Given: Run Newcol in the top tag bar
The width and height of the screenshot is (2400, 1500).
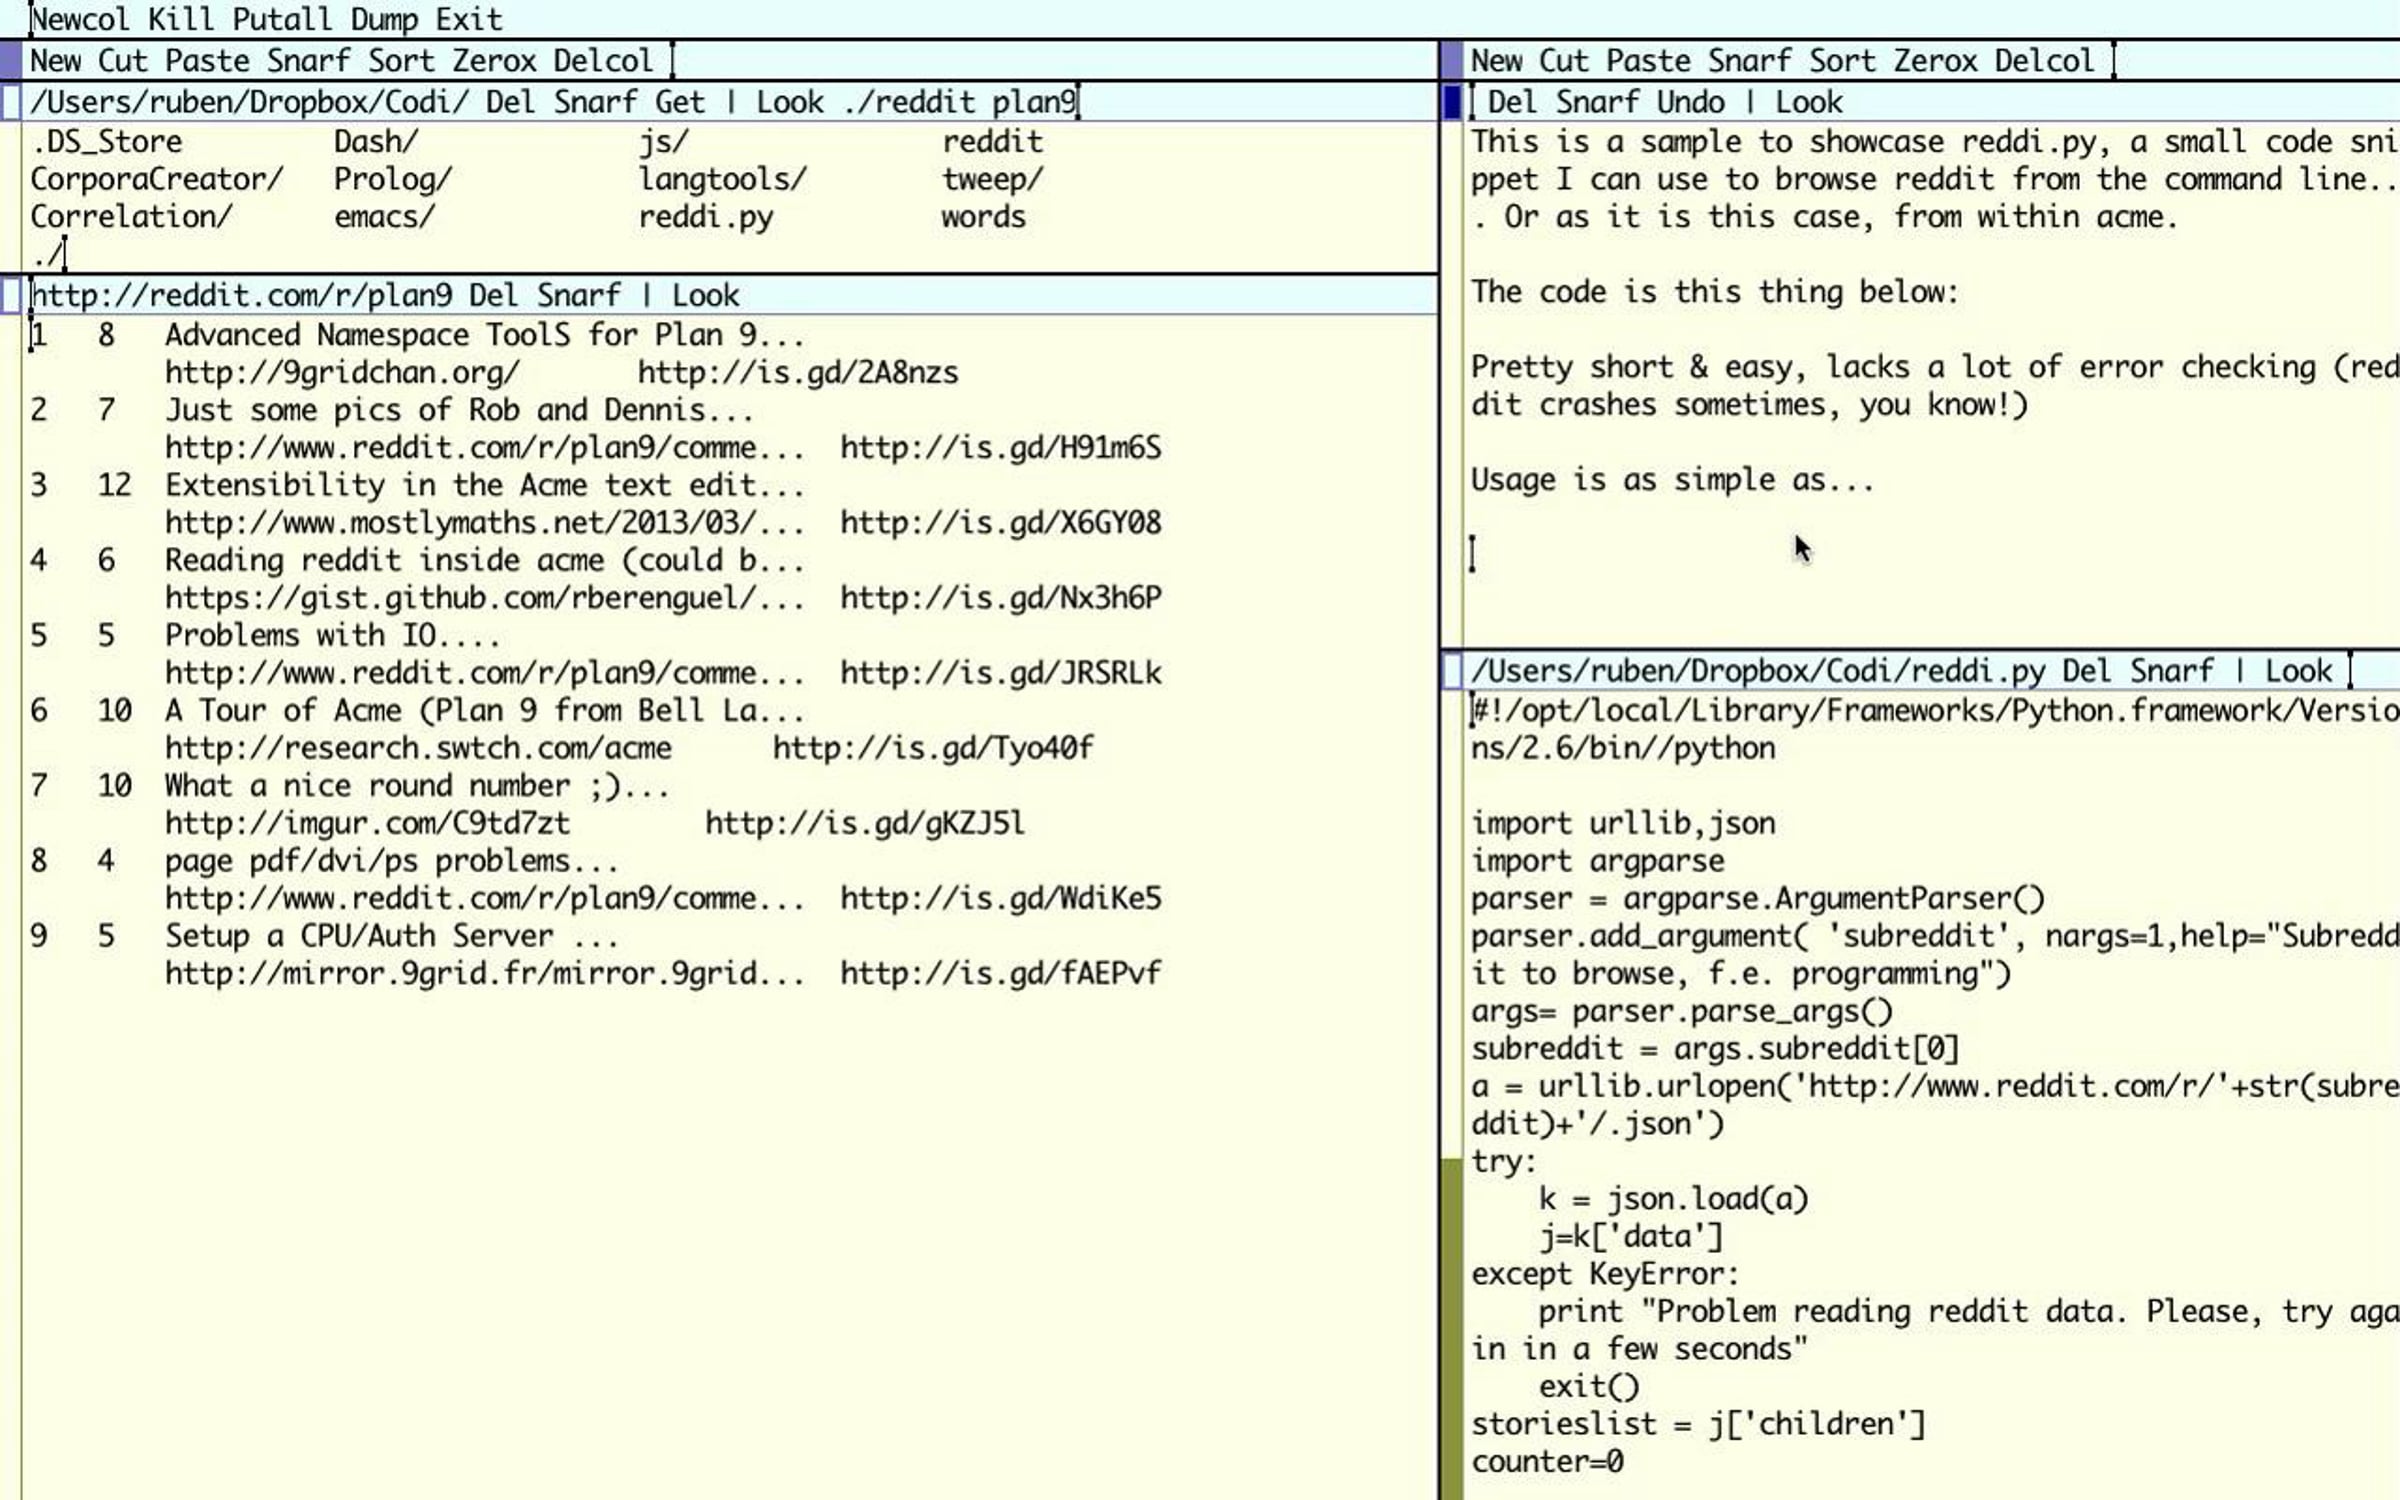Looking at the screenshot, I should [80, 19].
